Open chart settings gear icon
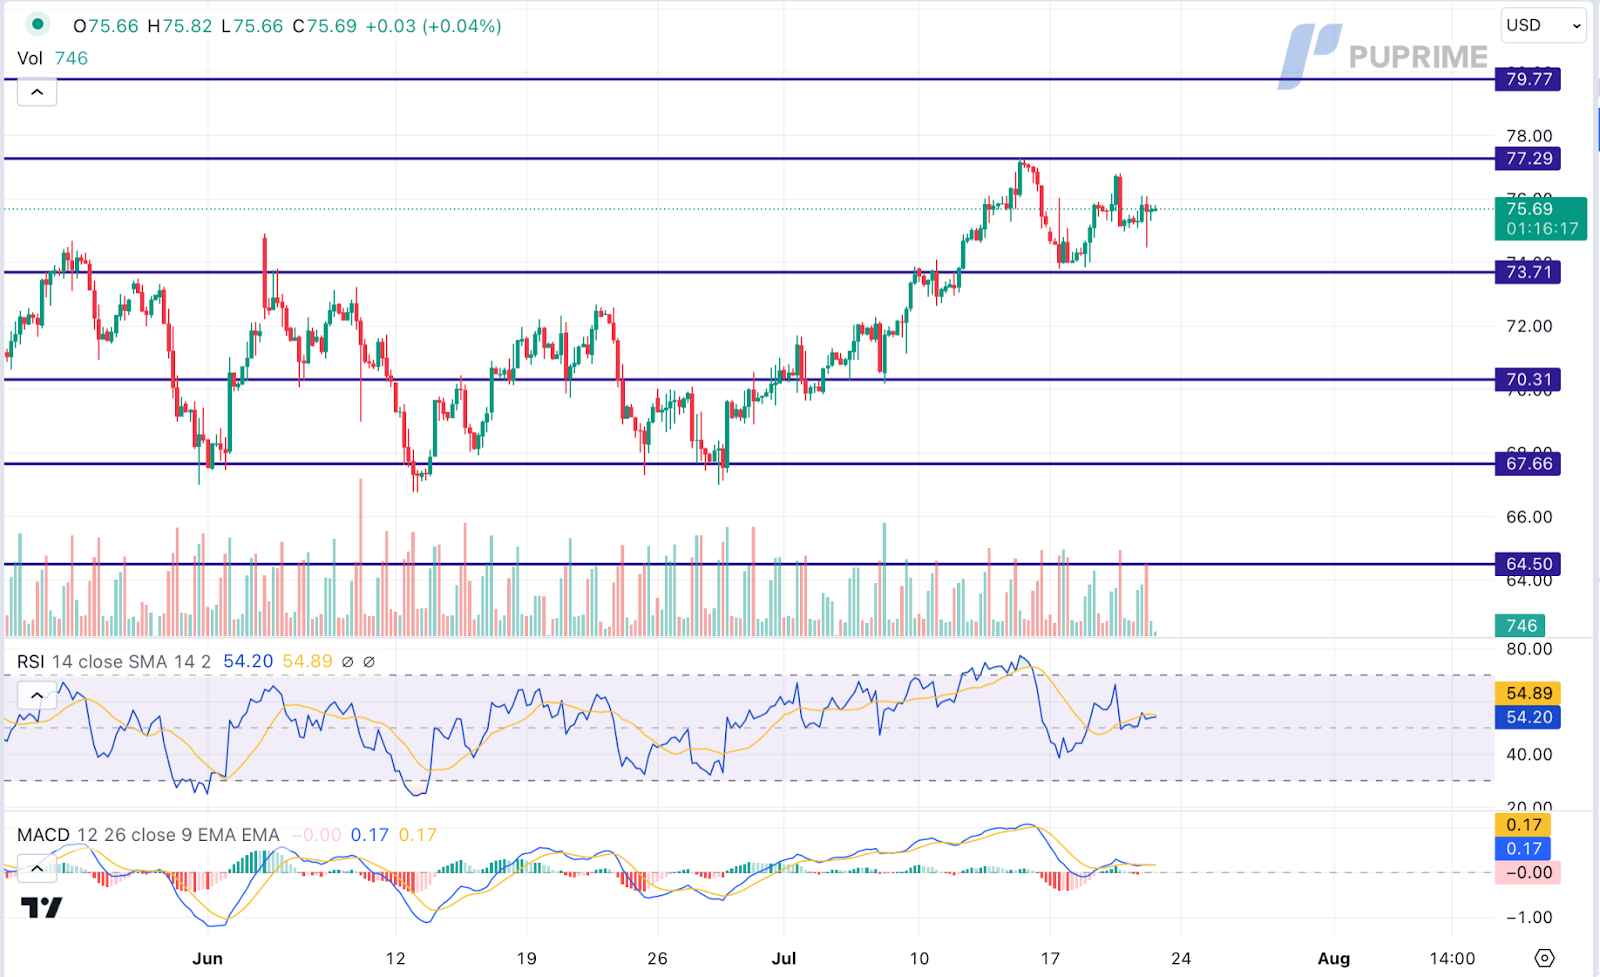Viewport: 1600px width, 977px height. coord(1544,958)
